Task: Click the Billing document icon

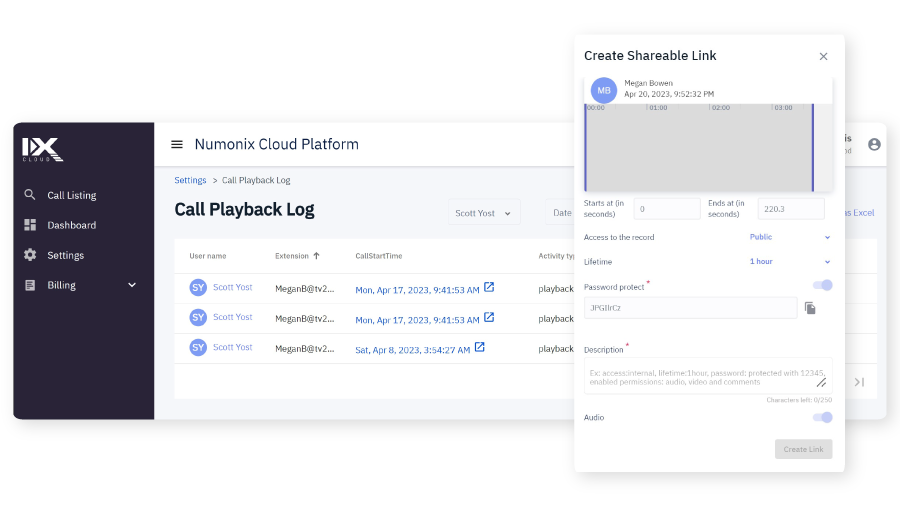Action: [30, 285]
